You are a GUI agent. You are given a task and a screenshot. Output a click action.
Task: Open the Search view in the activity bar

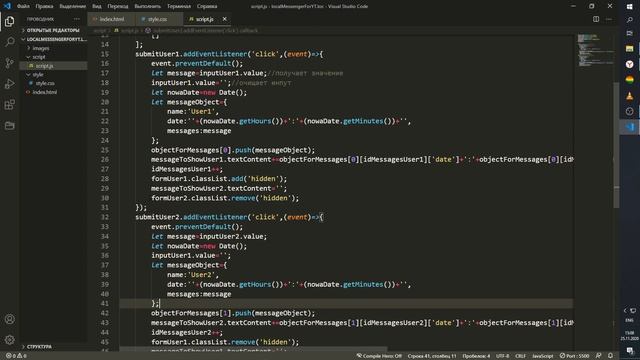tap(9, 42)
